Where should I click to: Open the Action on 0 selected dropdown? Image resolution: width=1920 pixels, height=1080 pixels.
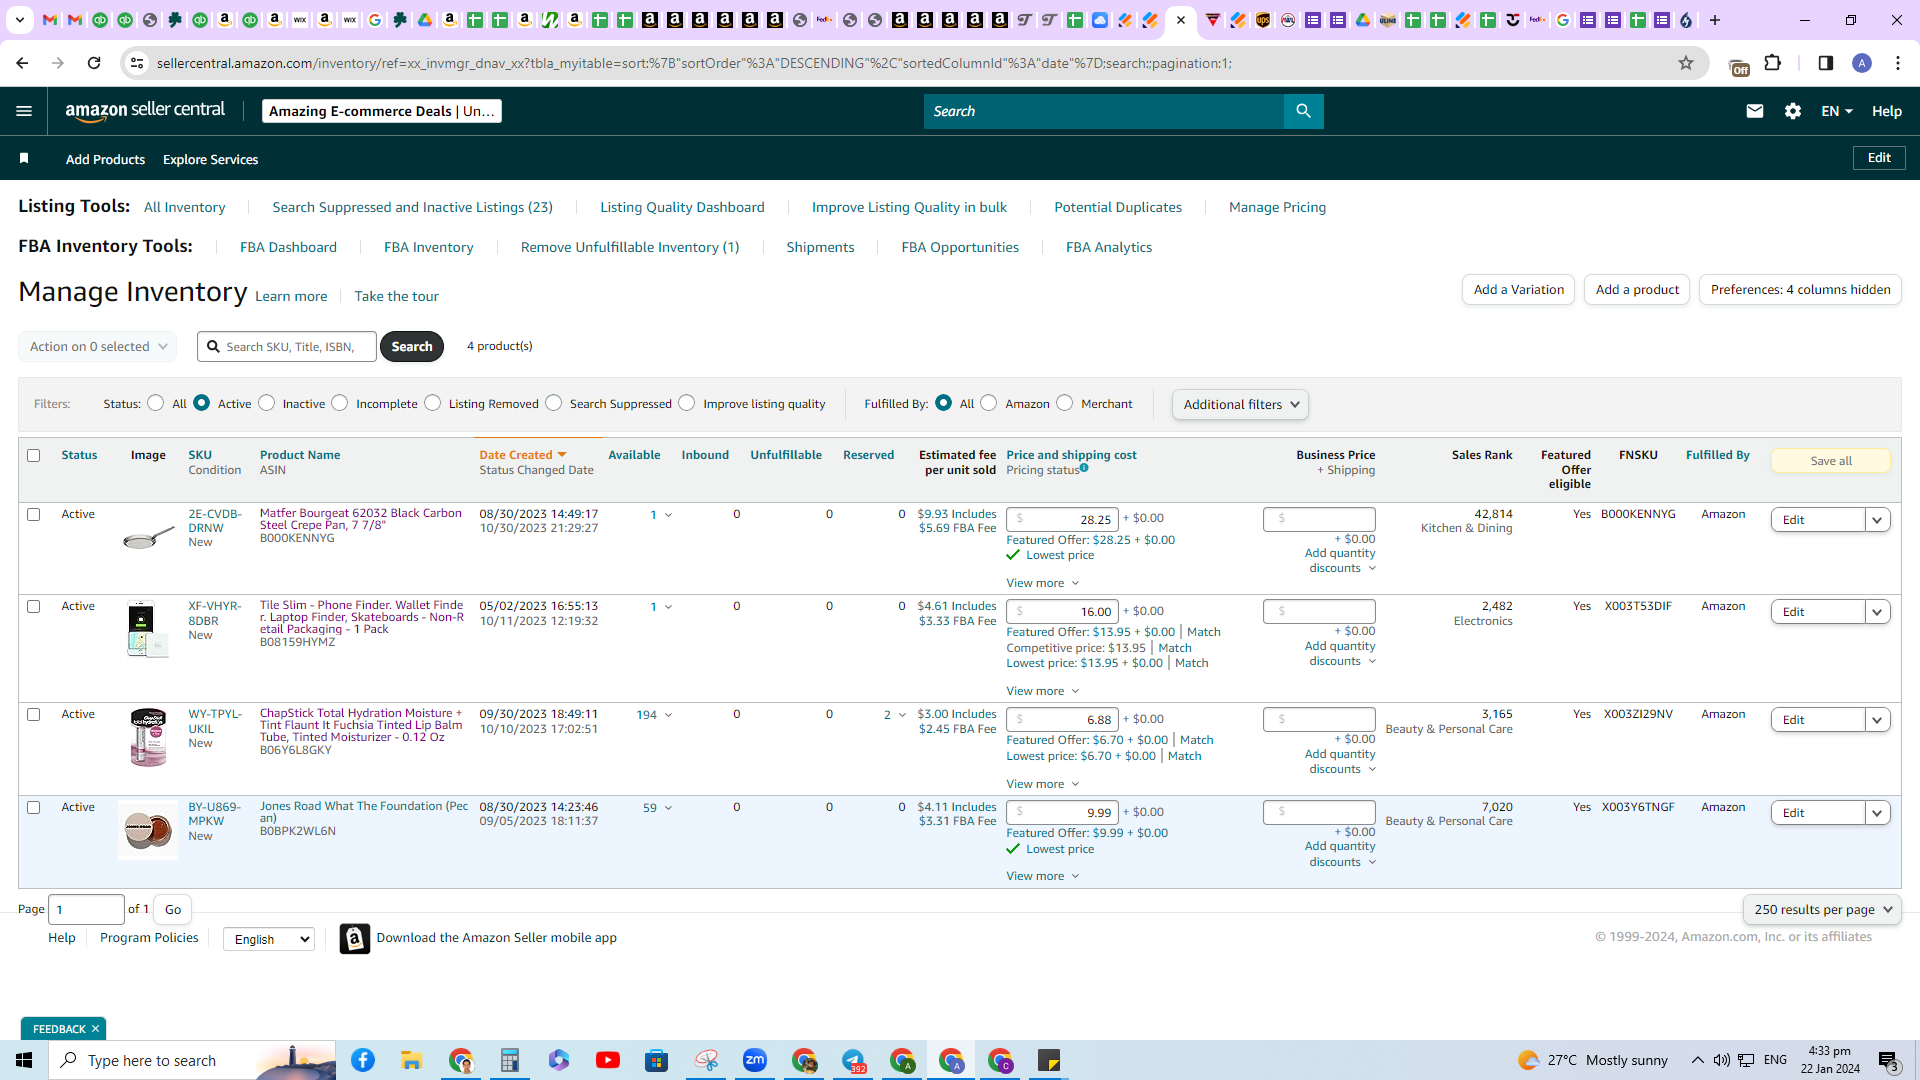point(98,347)
